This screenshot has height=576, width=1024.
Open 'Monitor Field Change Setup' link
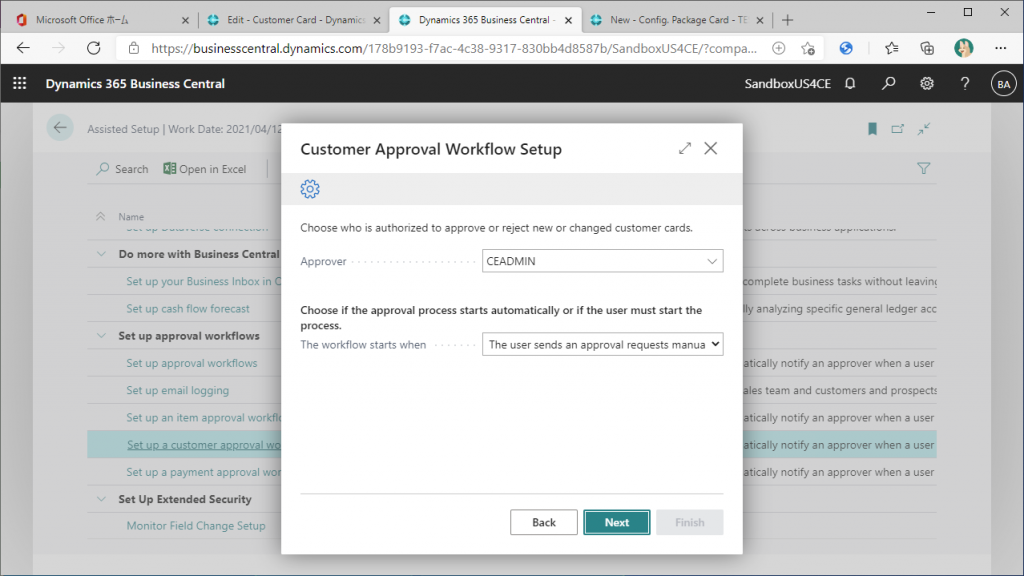(x=195, y=526)
